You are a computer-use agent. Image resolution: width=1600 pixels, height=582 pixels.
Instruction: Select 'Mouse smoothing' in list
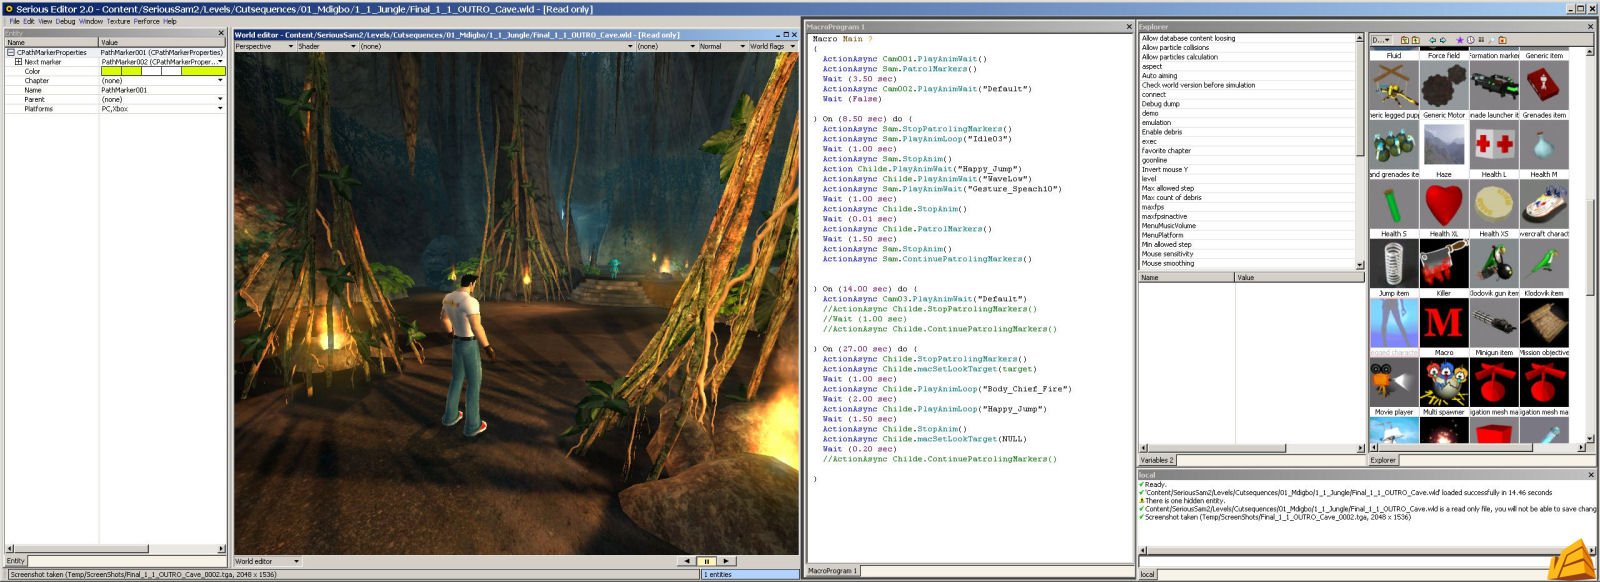click(x=1247, y=264)
